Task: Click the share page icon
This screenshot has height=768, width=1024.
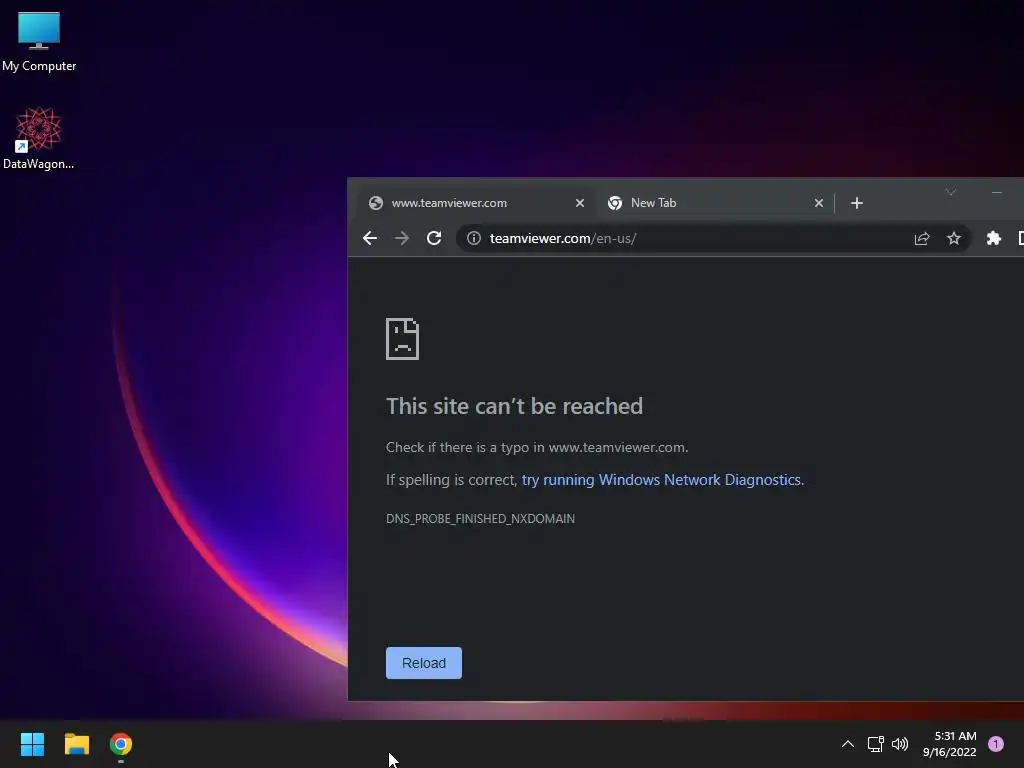Action: [x=921, y=238]
